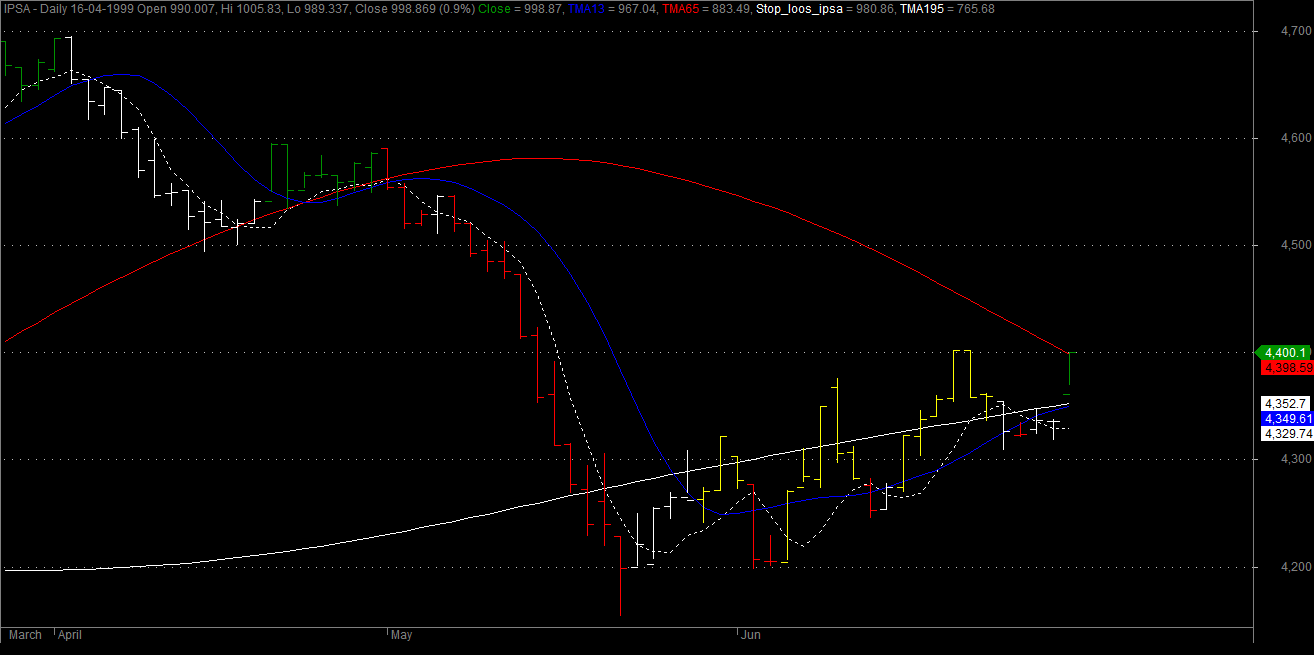Click the lowest red bar below 4,200
The image size is (1314, 655).
point(620,590)
